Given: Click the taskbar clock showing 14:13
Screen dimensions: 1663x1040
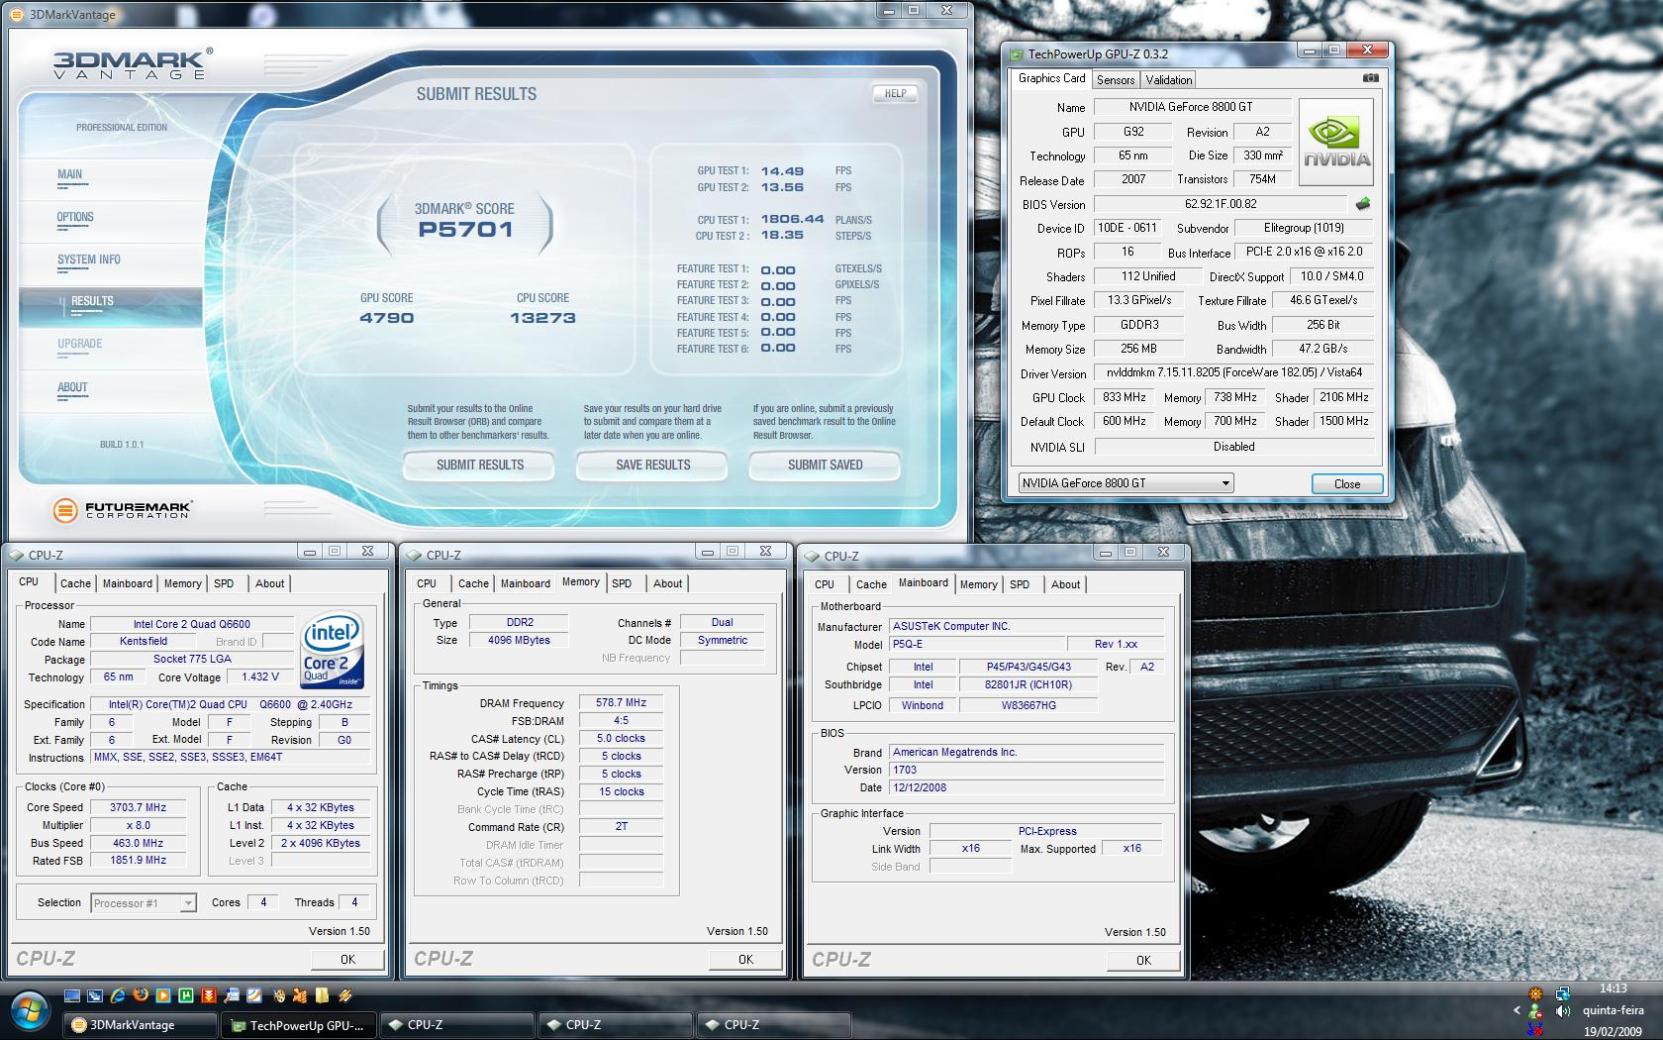Looking at the screenshot, I should [x=1612, y=989].
